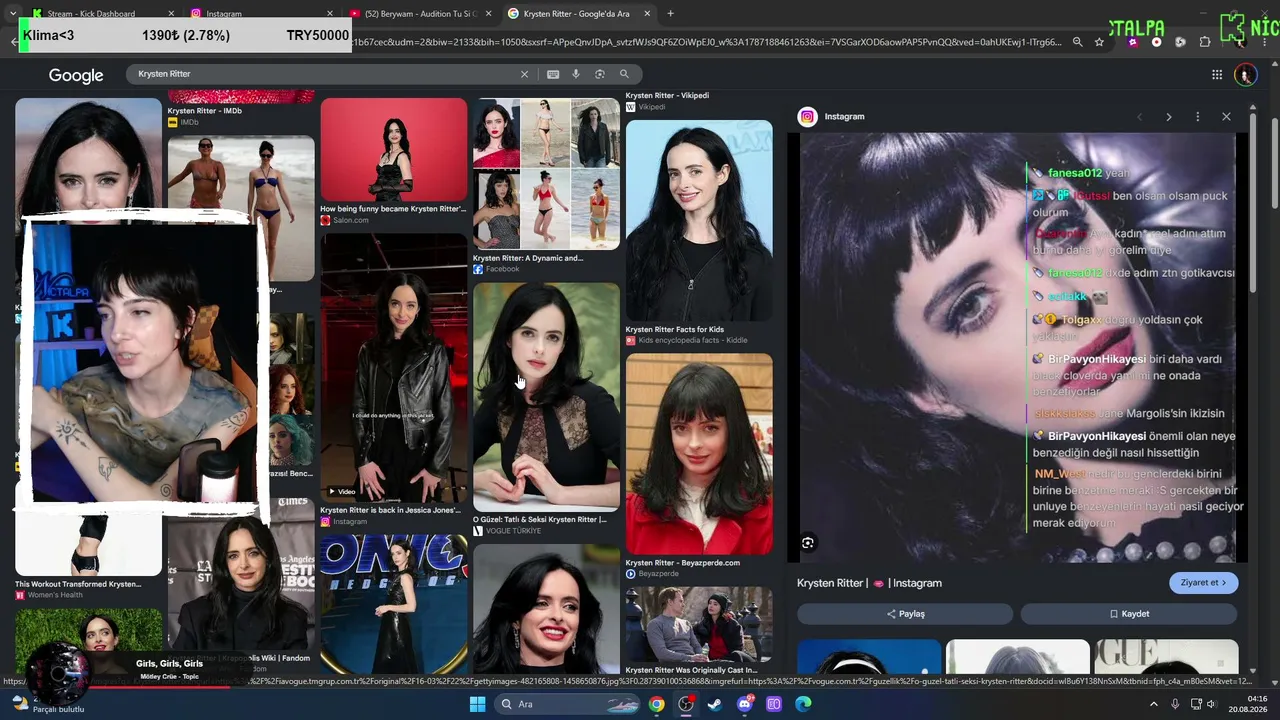Open Krysten Ritter Was Originally Cast result

[691, 670]
